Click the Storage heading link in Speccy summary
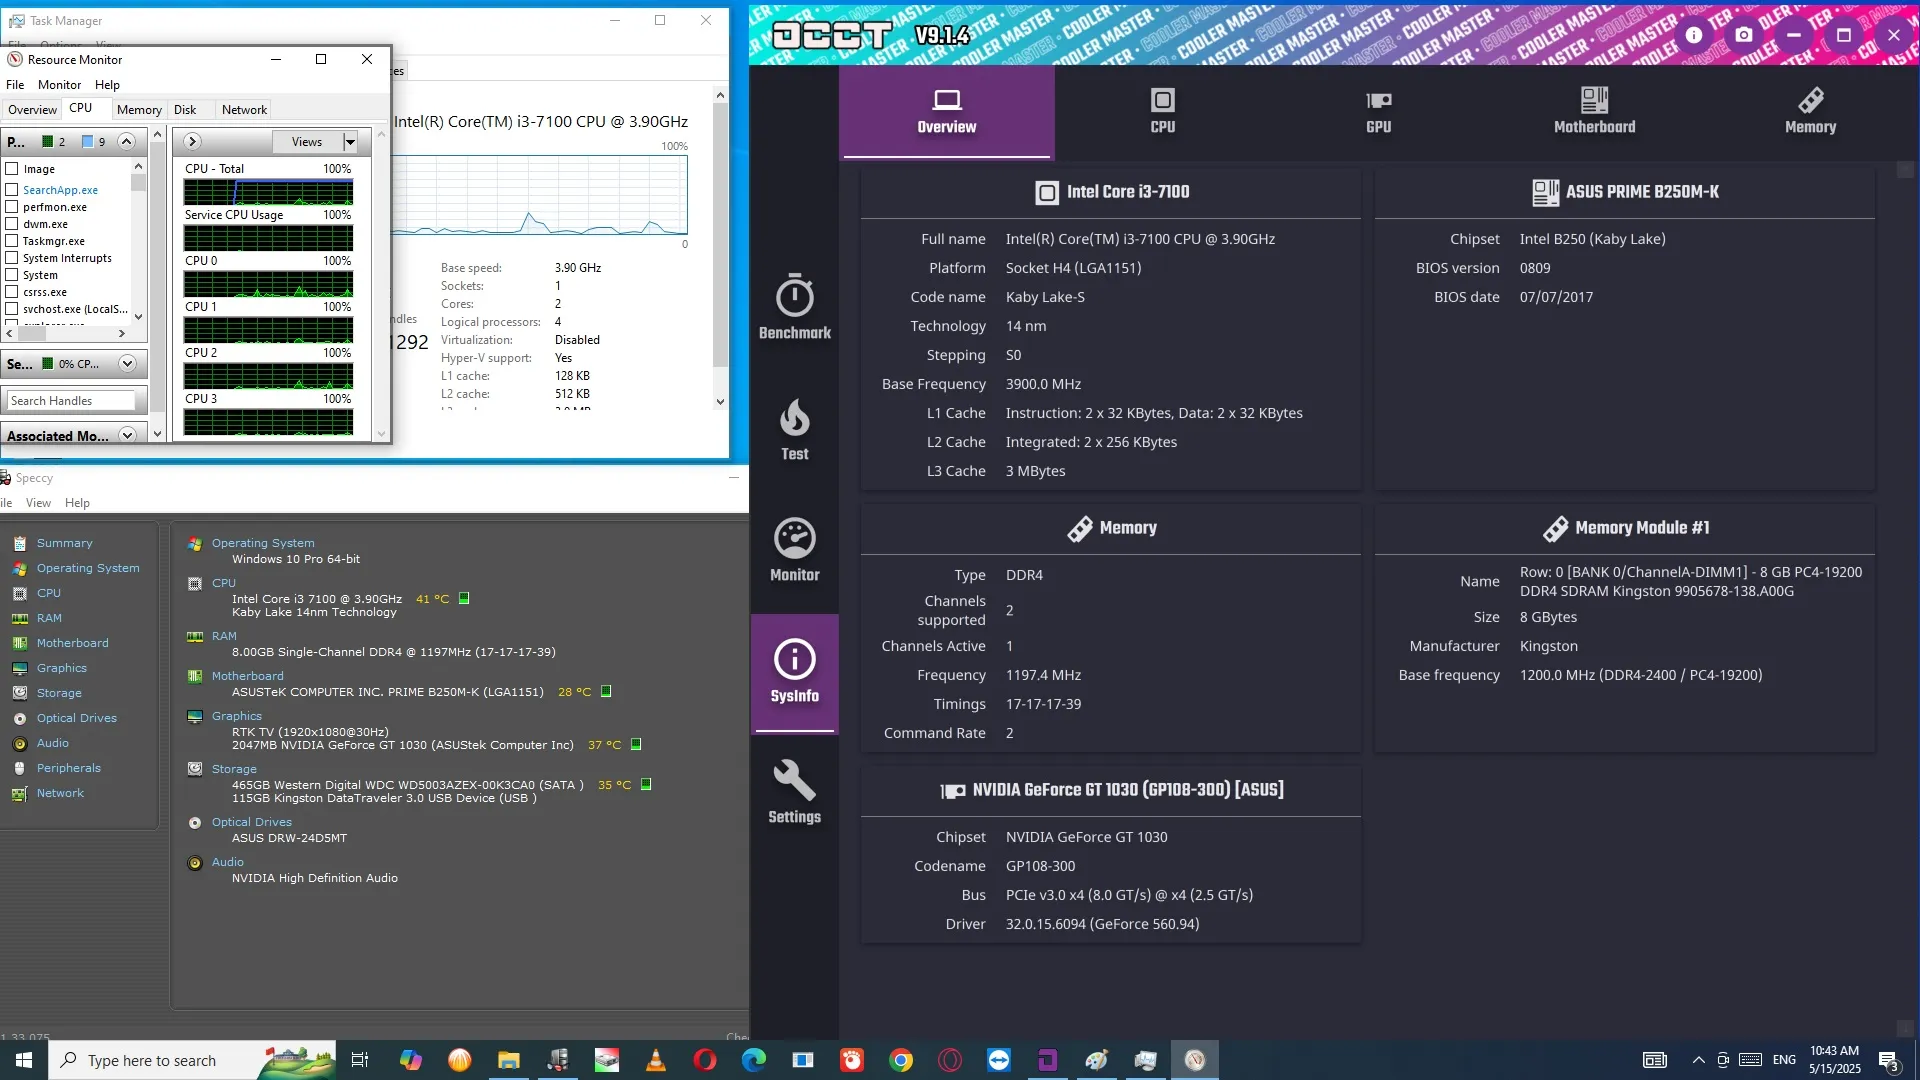Screen dimensions: 1920x1080 [234, 769]
